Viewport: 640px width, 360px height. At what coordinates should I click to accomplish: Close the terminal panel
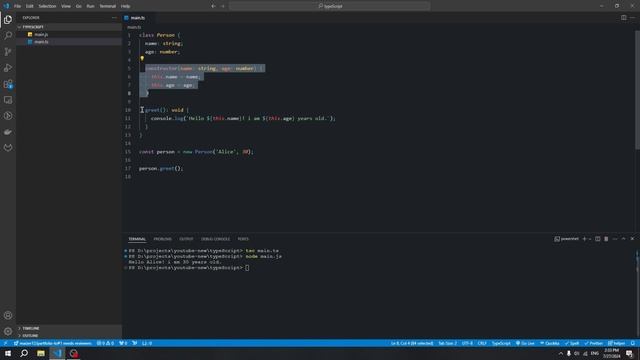pyautogui.click(x=632, y=239)
